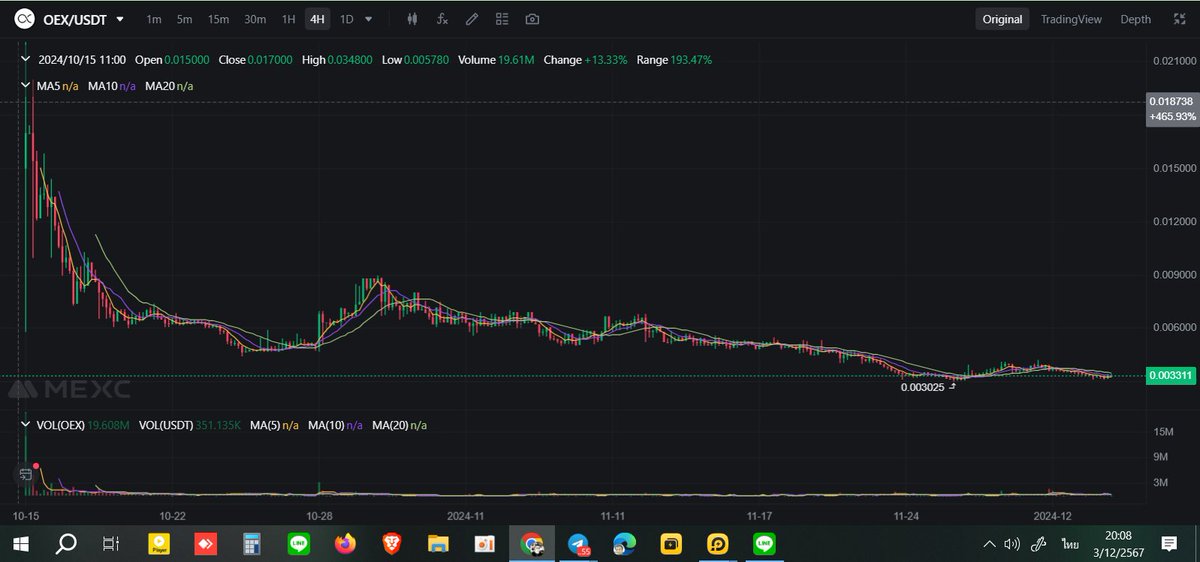1200x562 pixels.
Task: Select the 4H timeframe
Action: 318,19
